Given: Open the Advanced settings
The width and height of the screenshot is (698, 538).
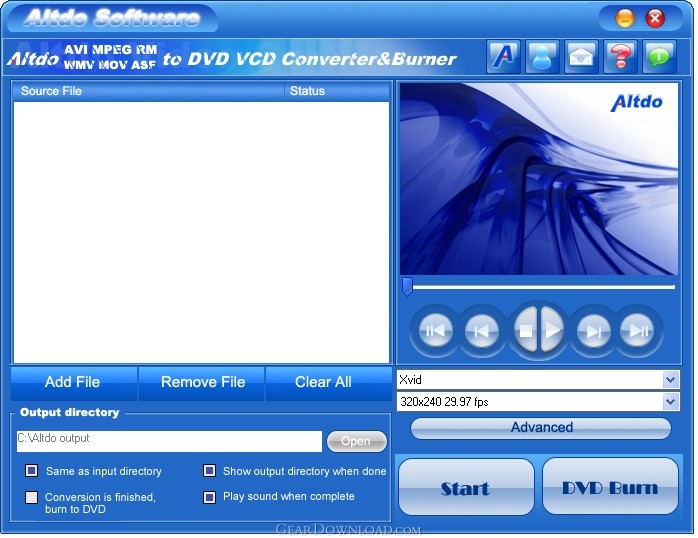Looking at the screenshot, I should click(541, 428).
